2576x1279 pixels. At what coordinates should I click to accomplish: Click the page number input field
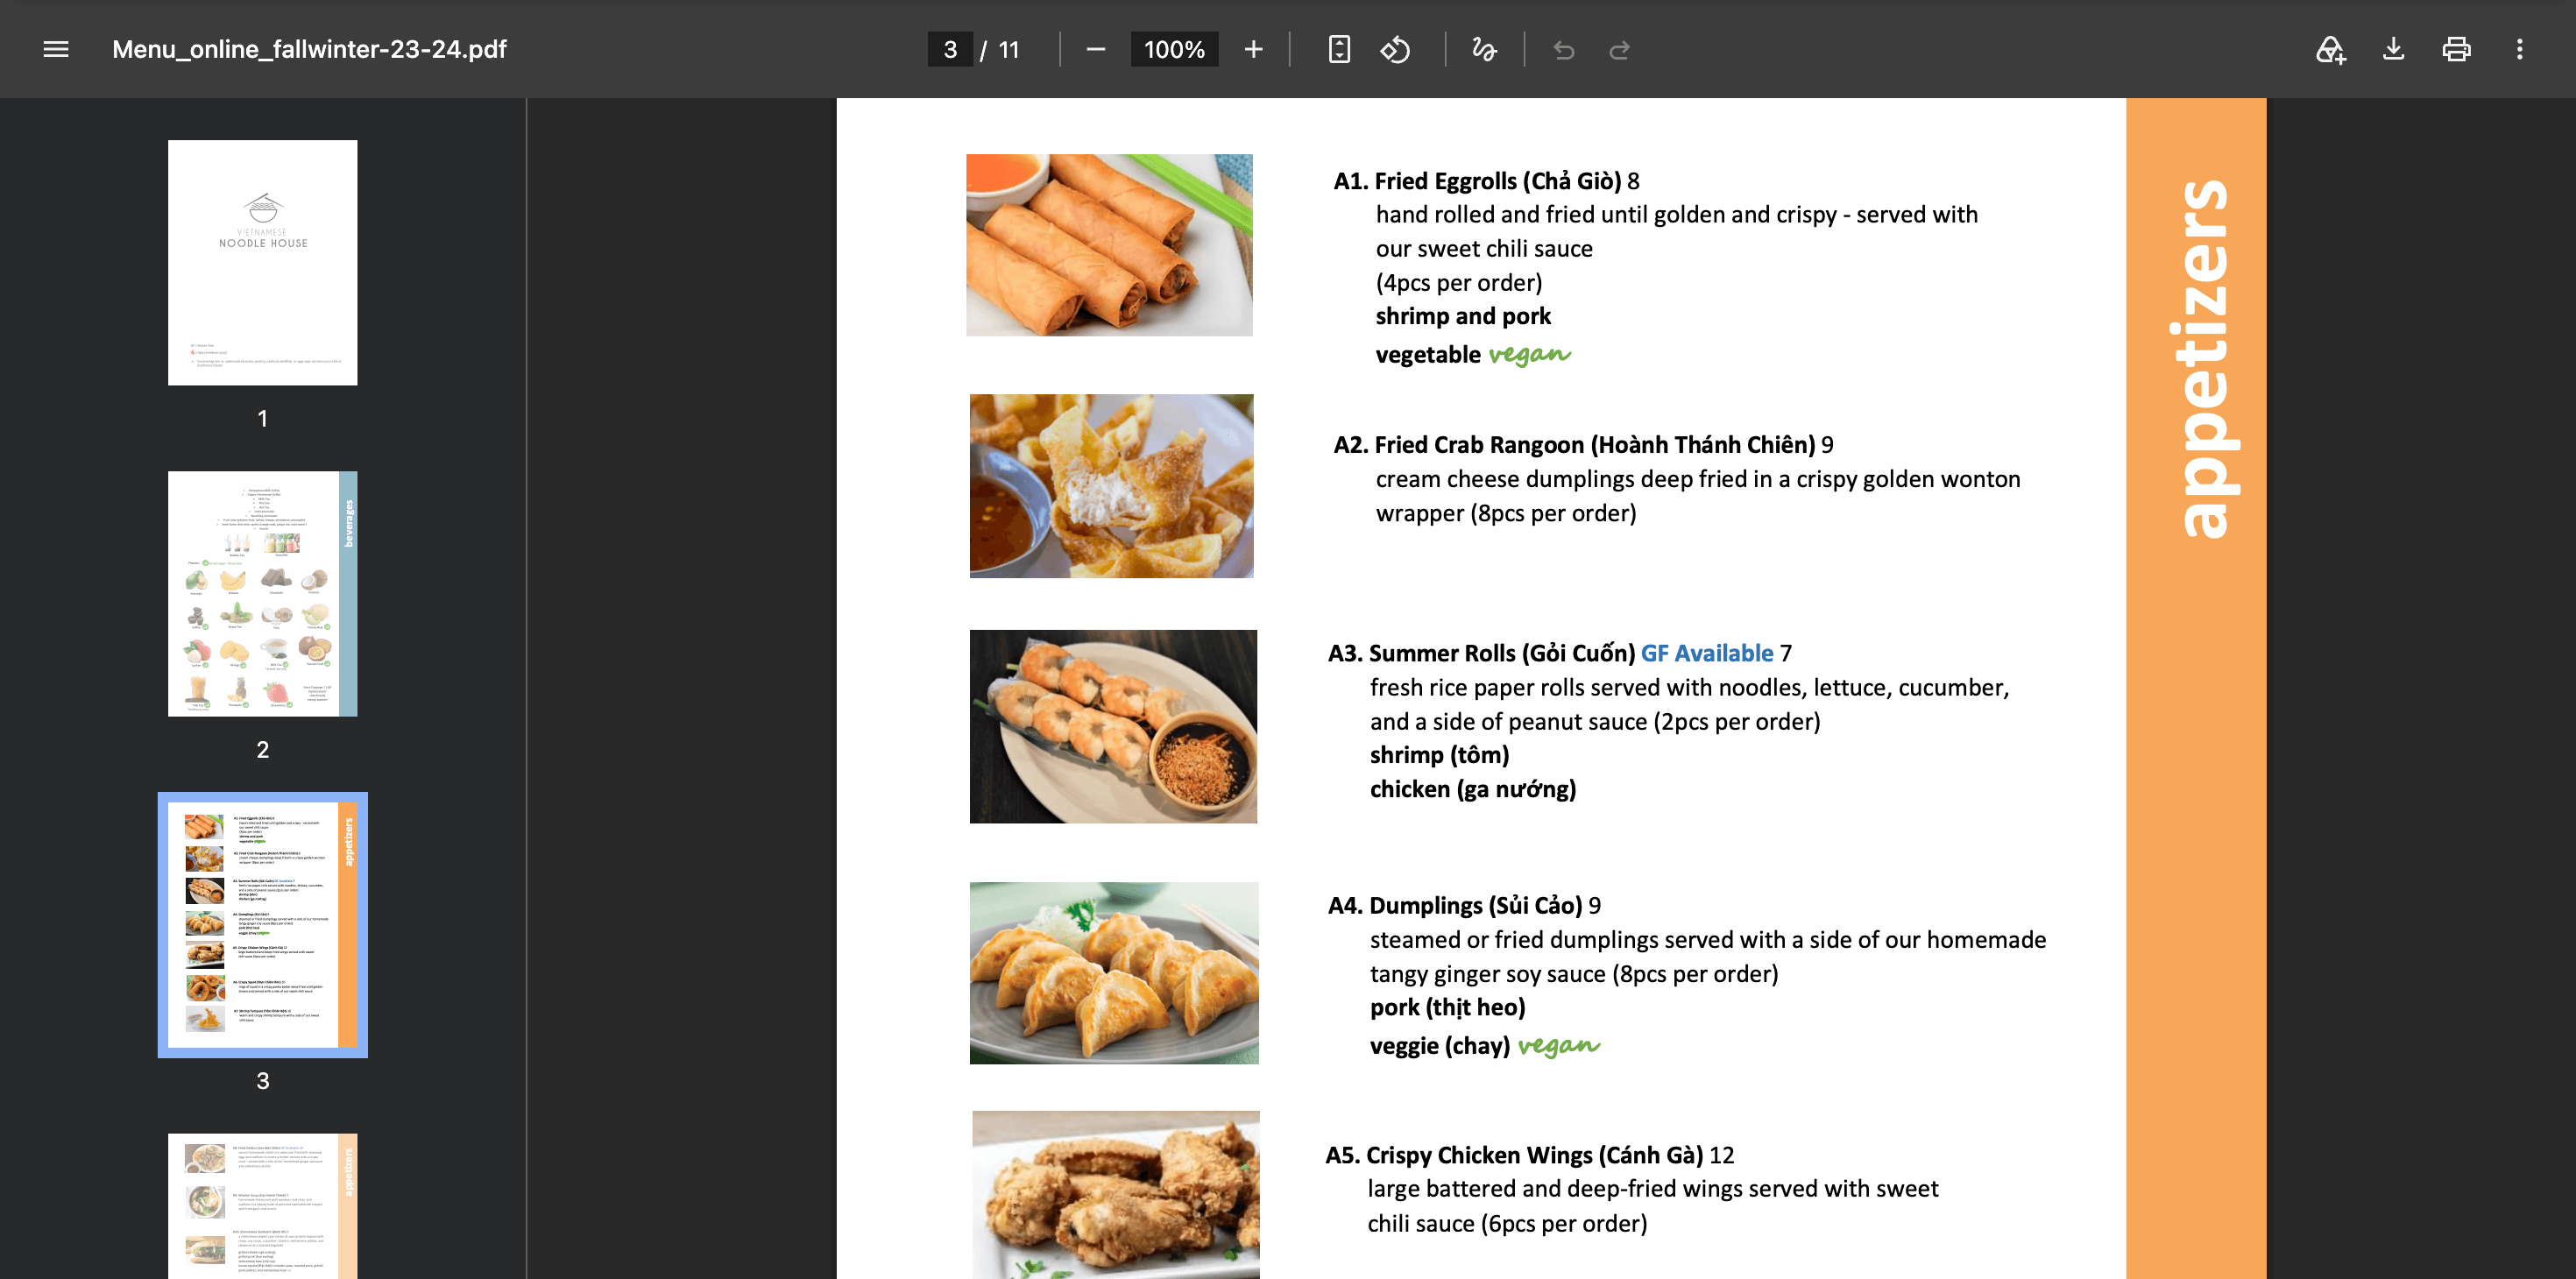tap(950, 49)
